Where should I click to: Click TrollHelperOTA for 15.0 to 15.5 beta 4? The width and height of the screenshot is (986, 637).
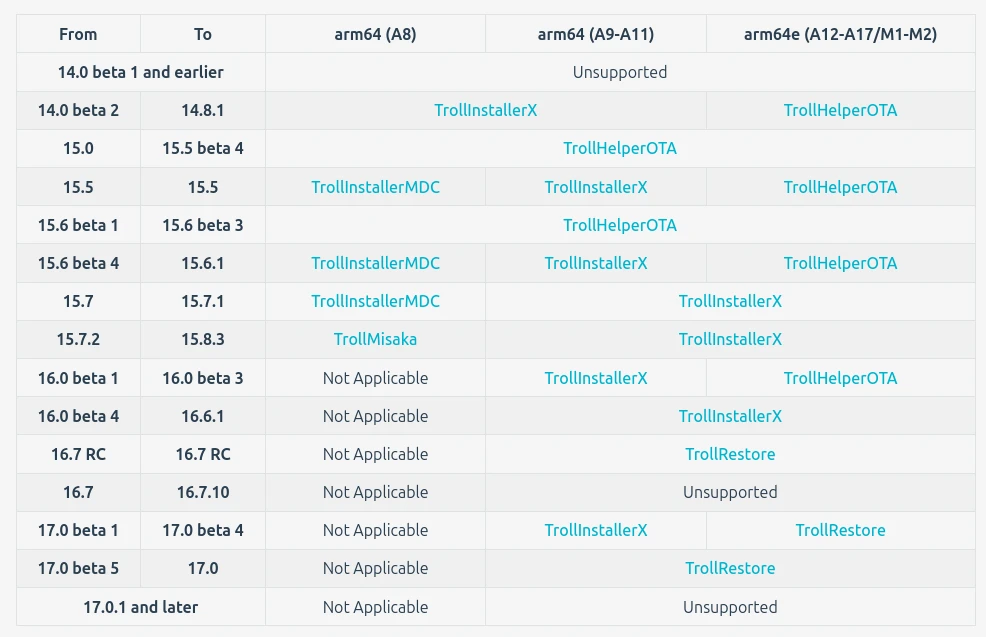pos(619,148)
